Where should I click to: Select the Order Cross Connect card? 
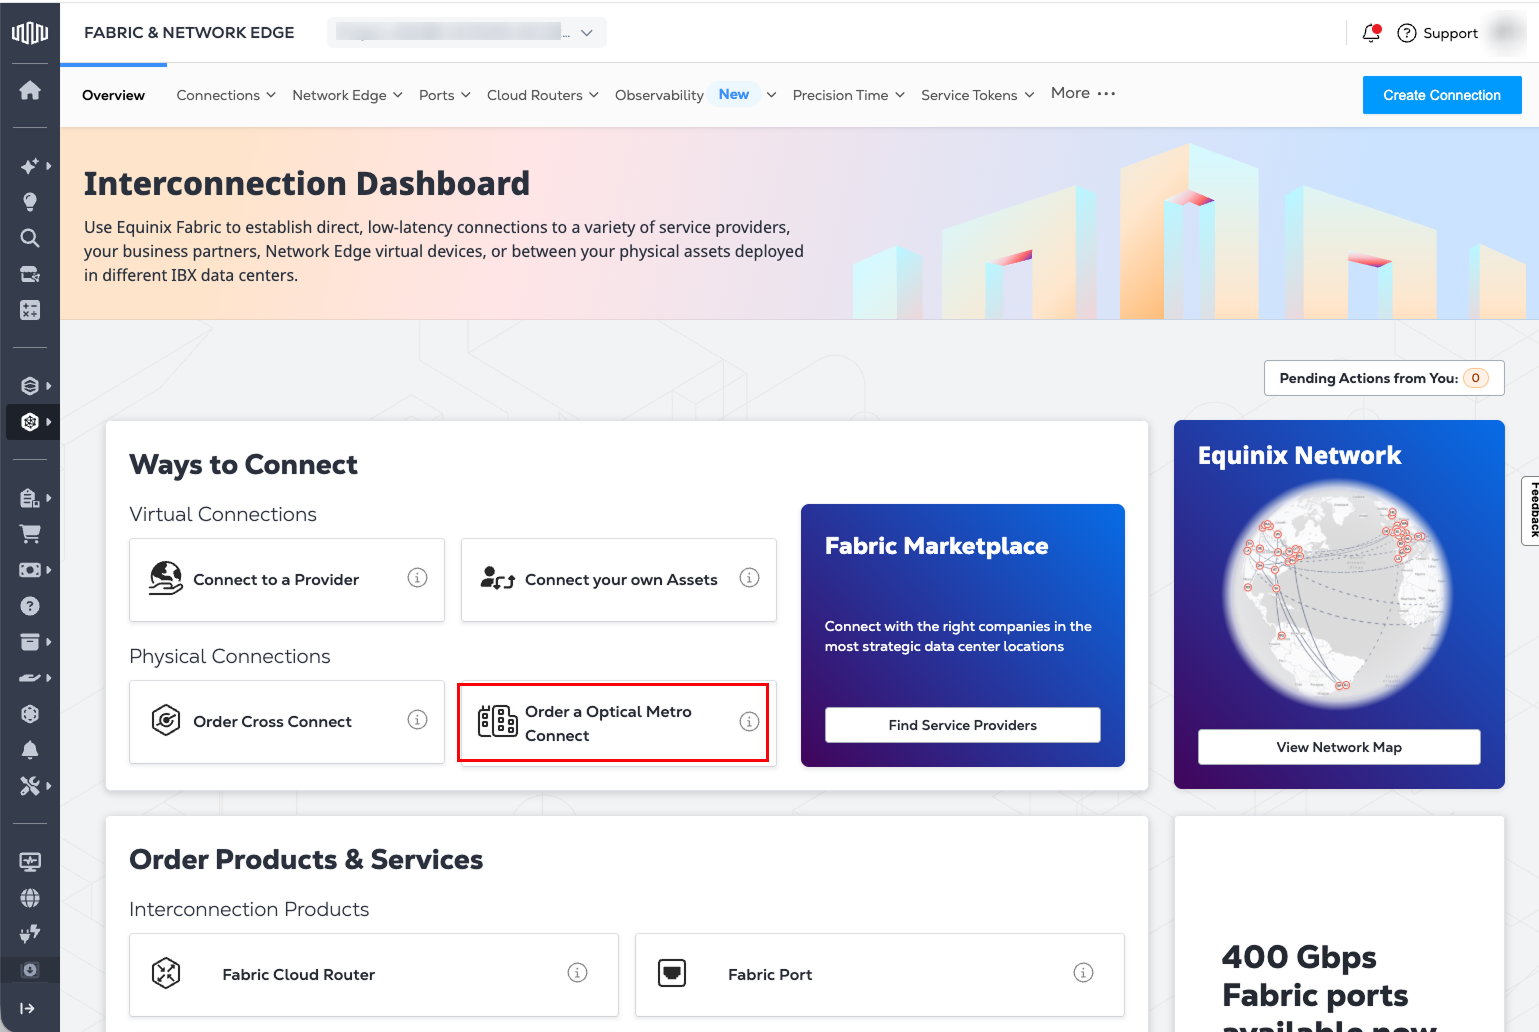[x=287, y=722]
